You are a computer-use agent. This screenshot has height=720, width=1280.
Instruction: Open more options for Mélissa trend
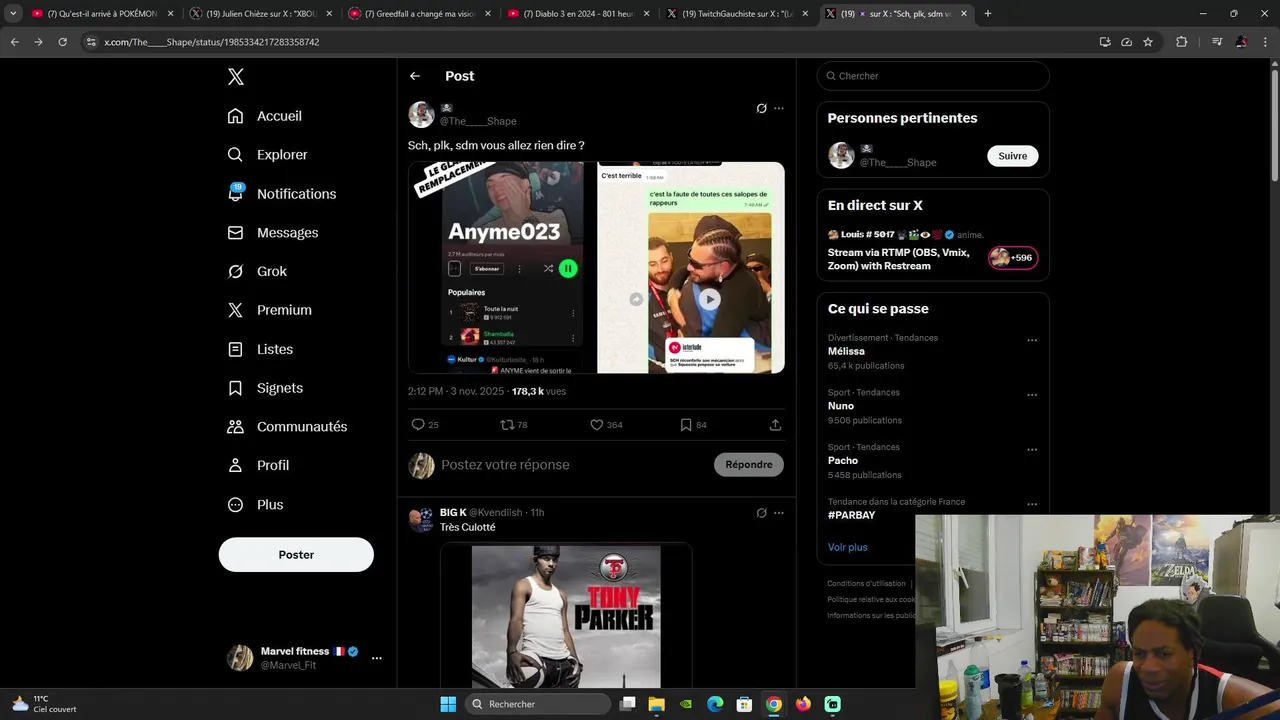tap(1032, 340)
